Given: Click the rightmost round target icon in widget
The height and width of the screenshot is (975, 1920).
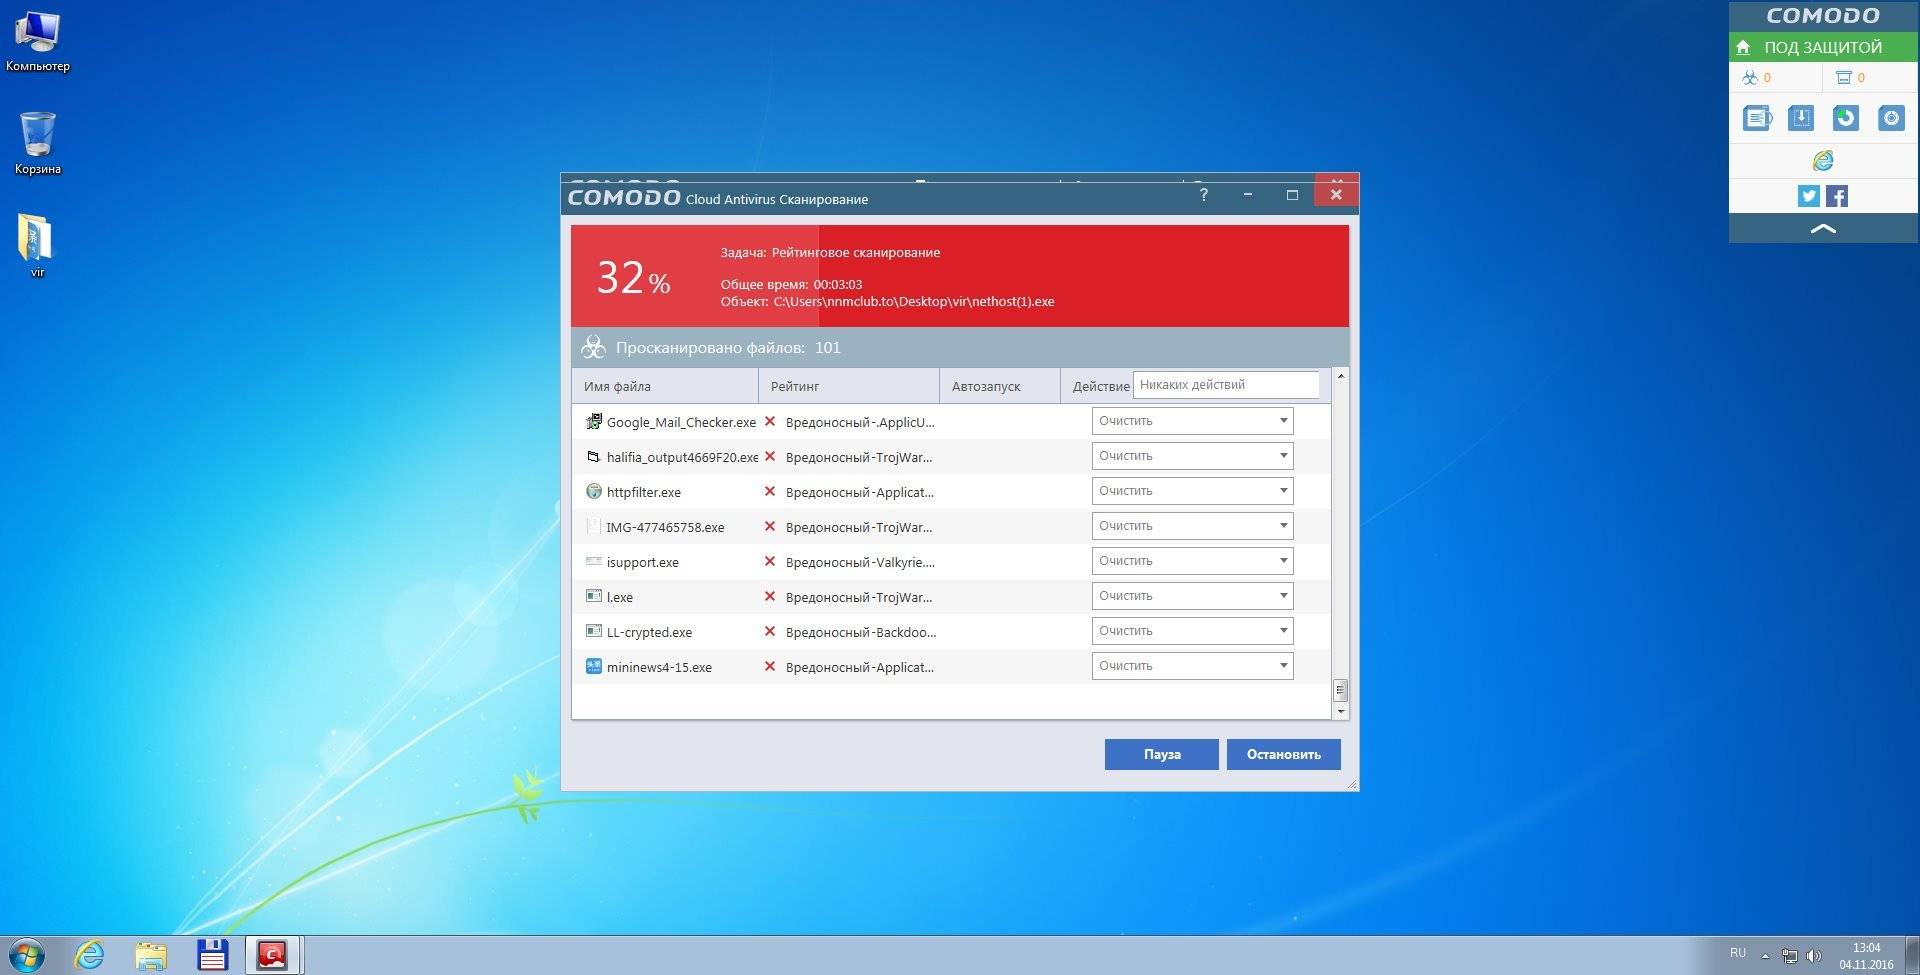Looking at the screenshot, I should point(1891,118).
